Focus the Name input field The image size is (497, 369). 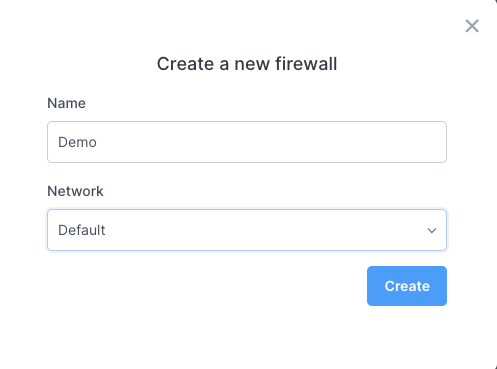click(x=247, y=142)
